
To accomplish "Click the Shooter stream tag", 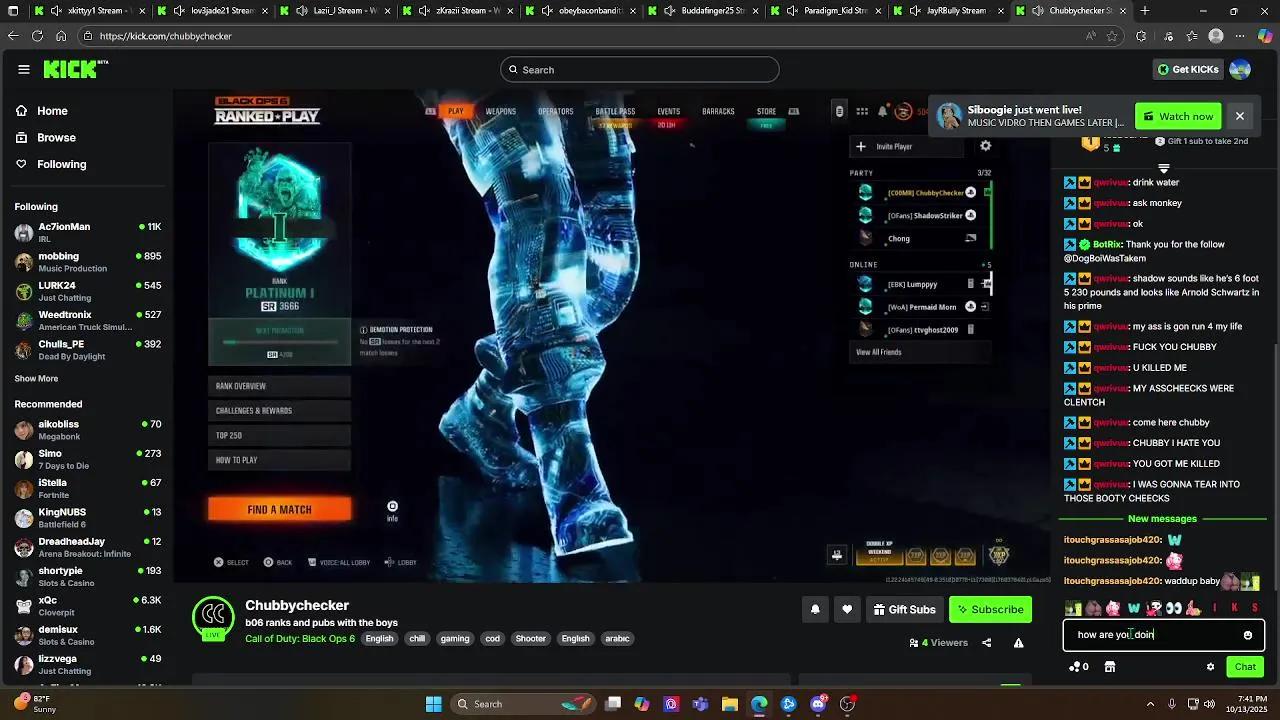I will pyautogui.click(x=530, y=639).
